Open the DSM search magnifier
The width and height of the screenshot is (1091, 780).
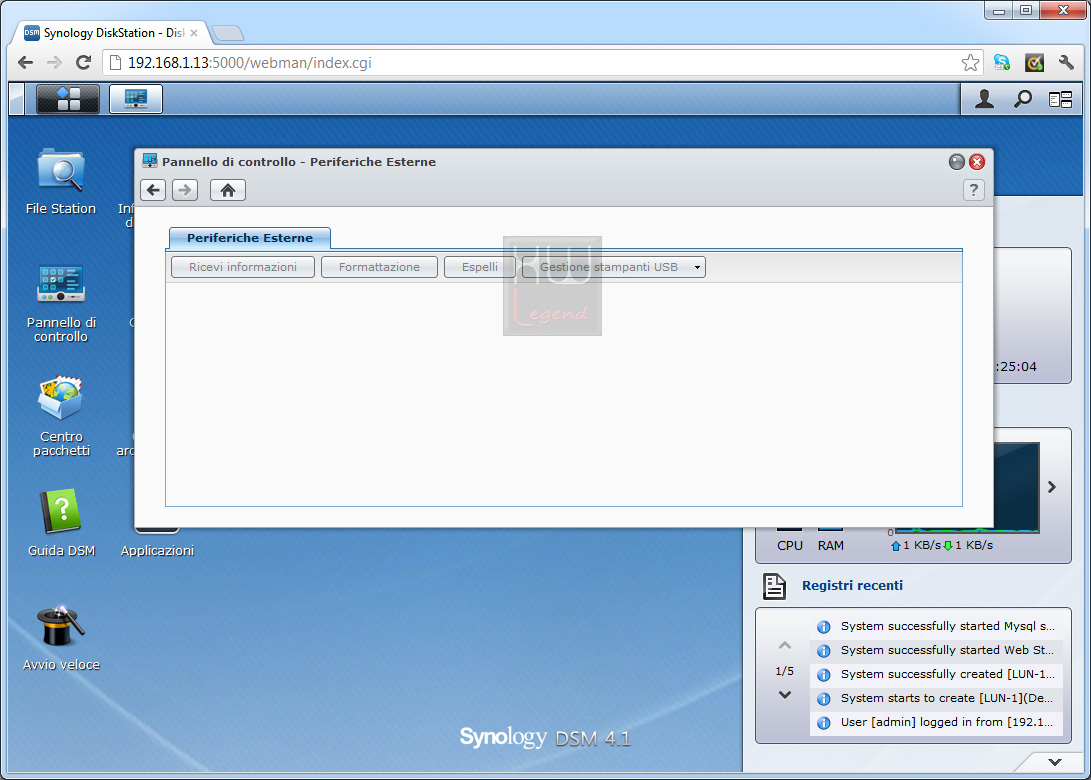coord(1023,100)
